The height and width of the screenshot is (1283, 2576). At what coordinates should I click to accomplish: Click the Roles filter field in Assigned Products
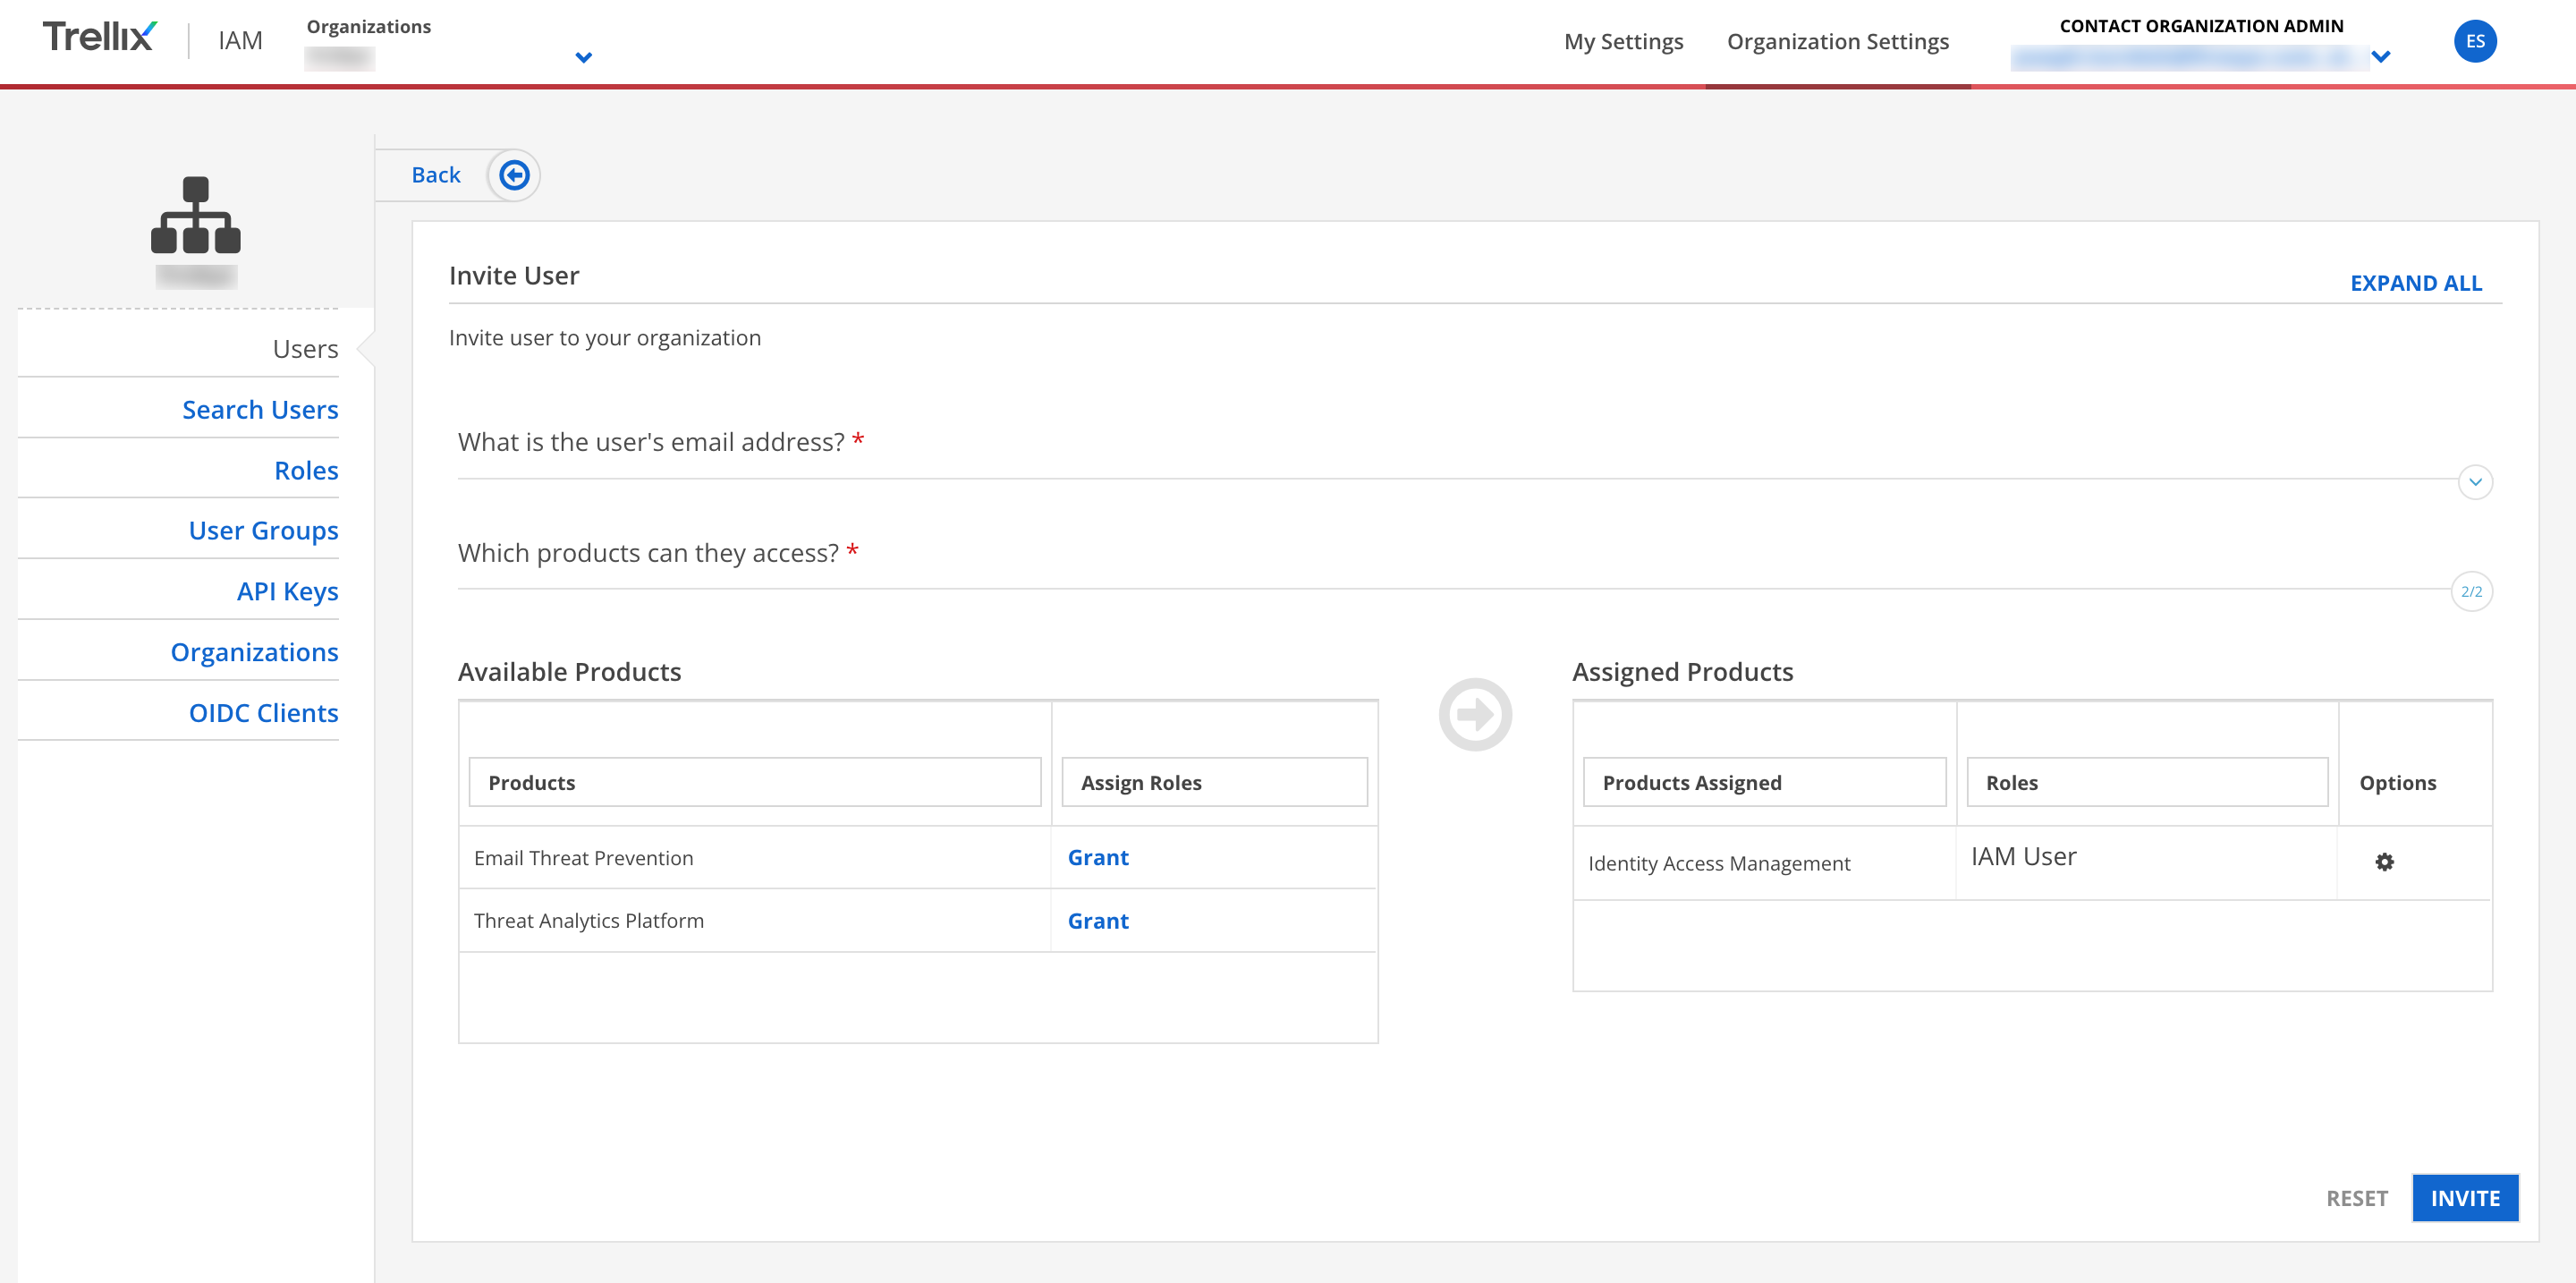(x=2148, y=782)
